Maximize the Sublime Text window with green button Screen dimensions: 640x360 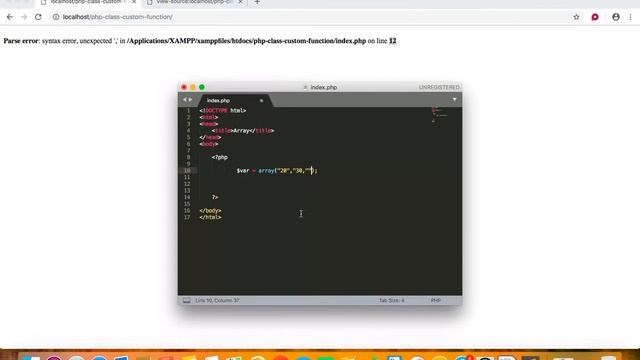click(202, 87)
